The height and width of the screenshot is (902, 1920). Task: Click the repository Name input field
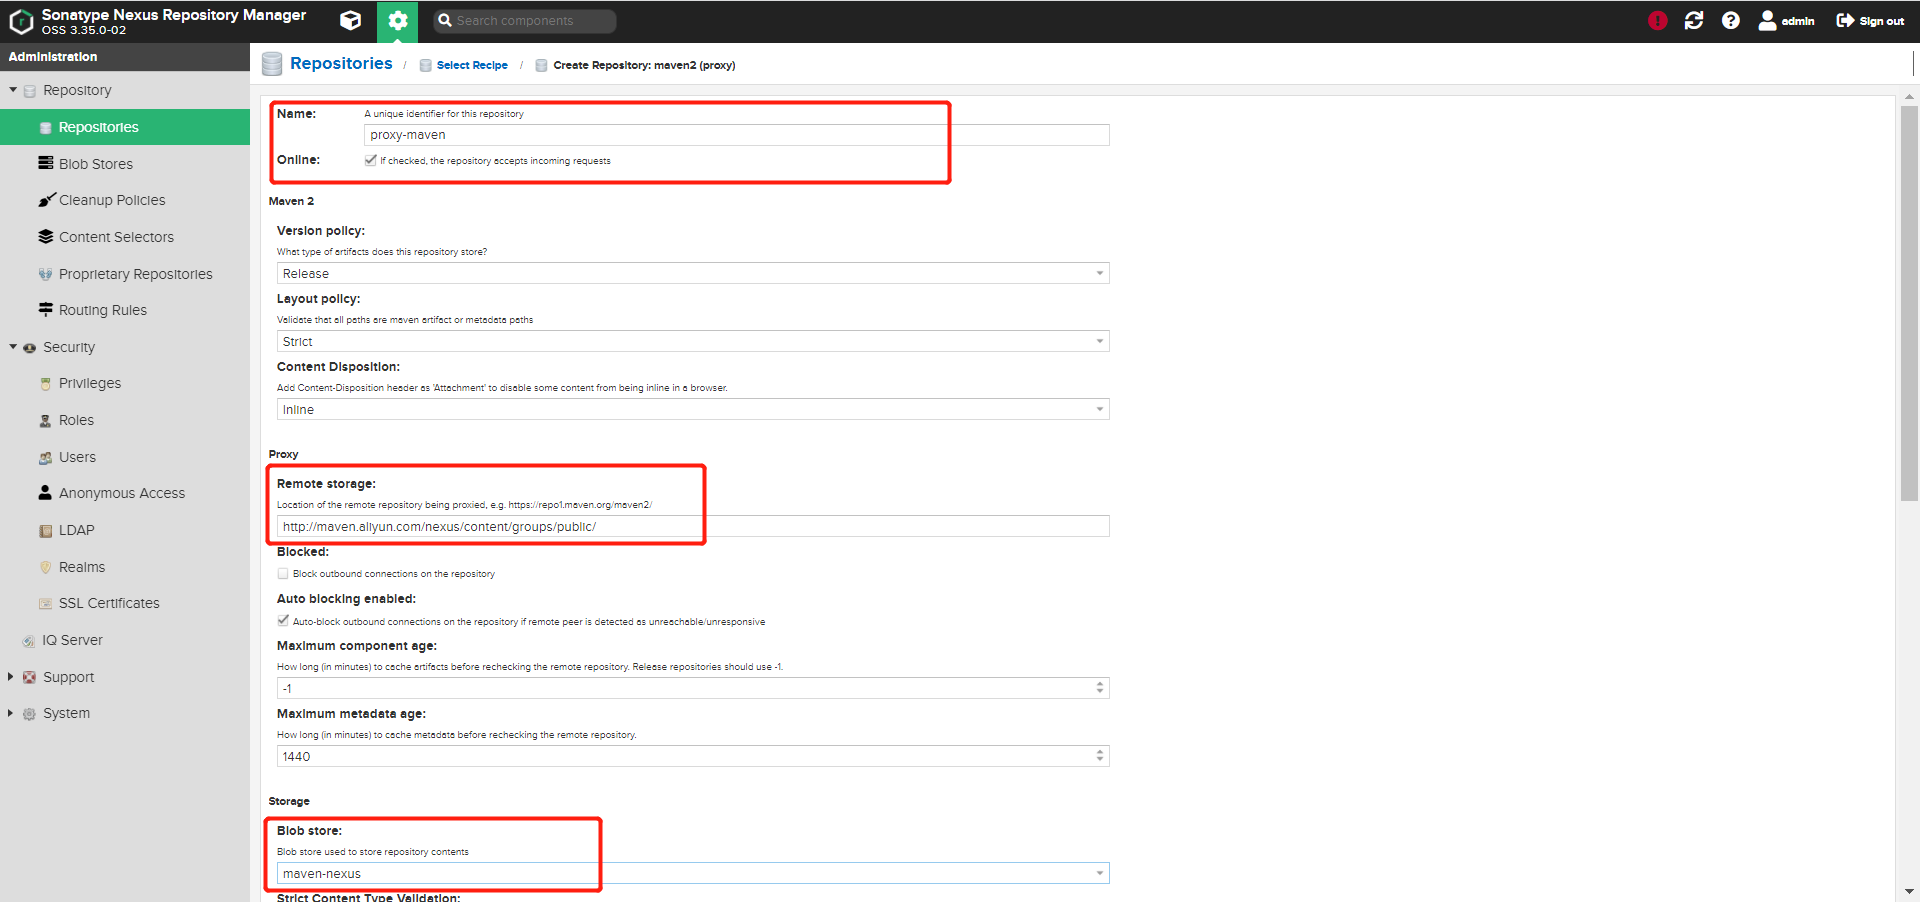737,135
